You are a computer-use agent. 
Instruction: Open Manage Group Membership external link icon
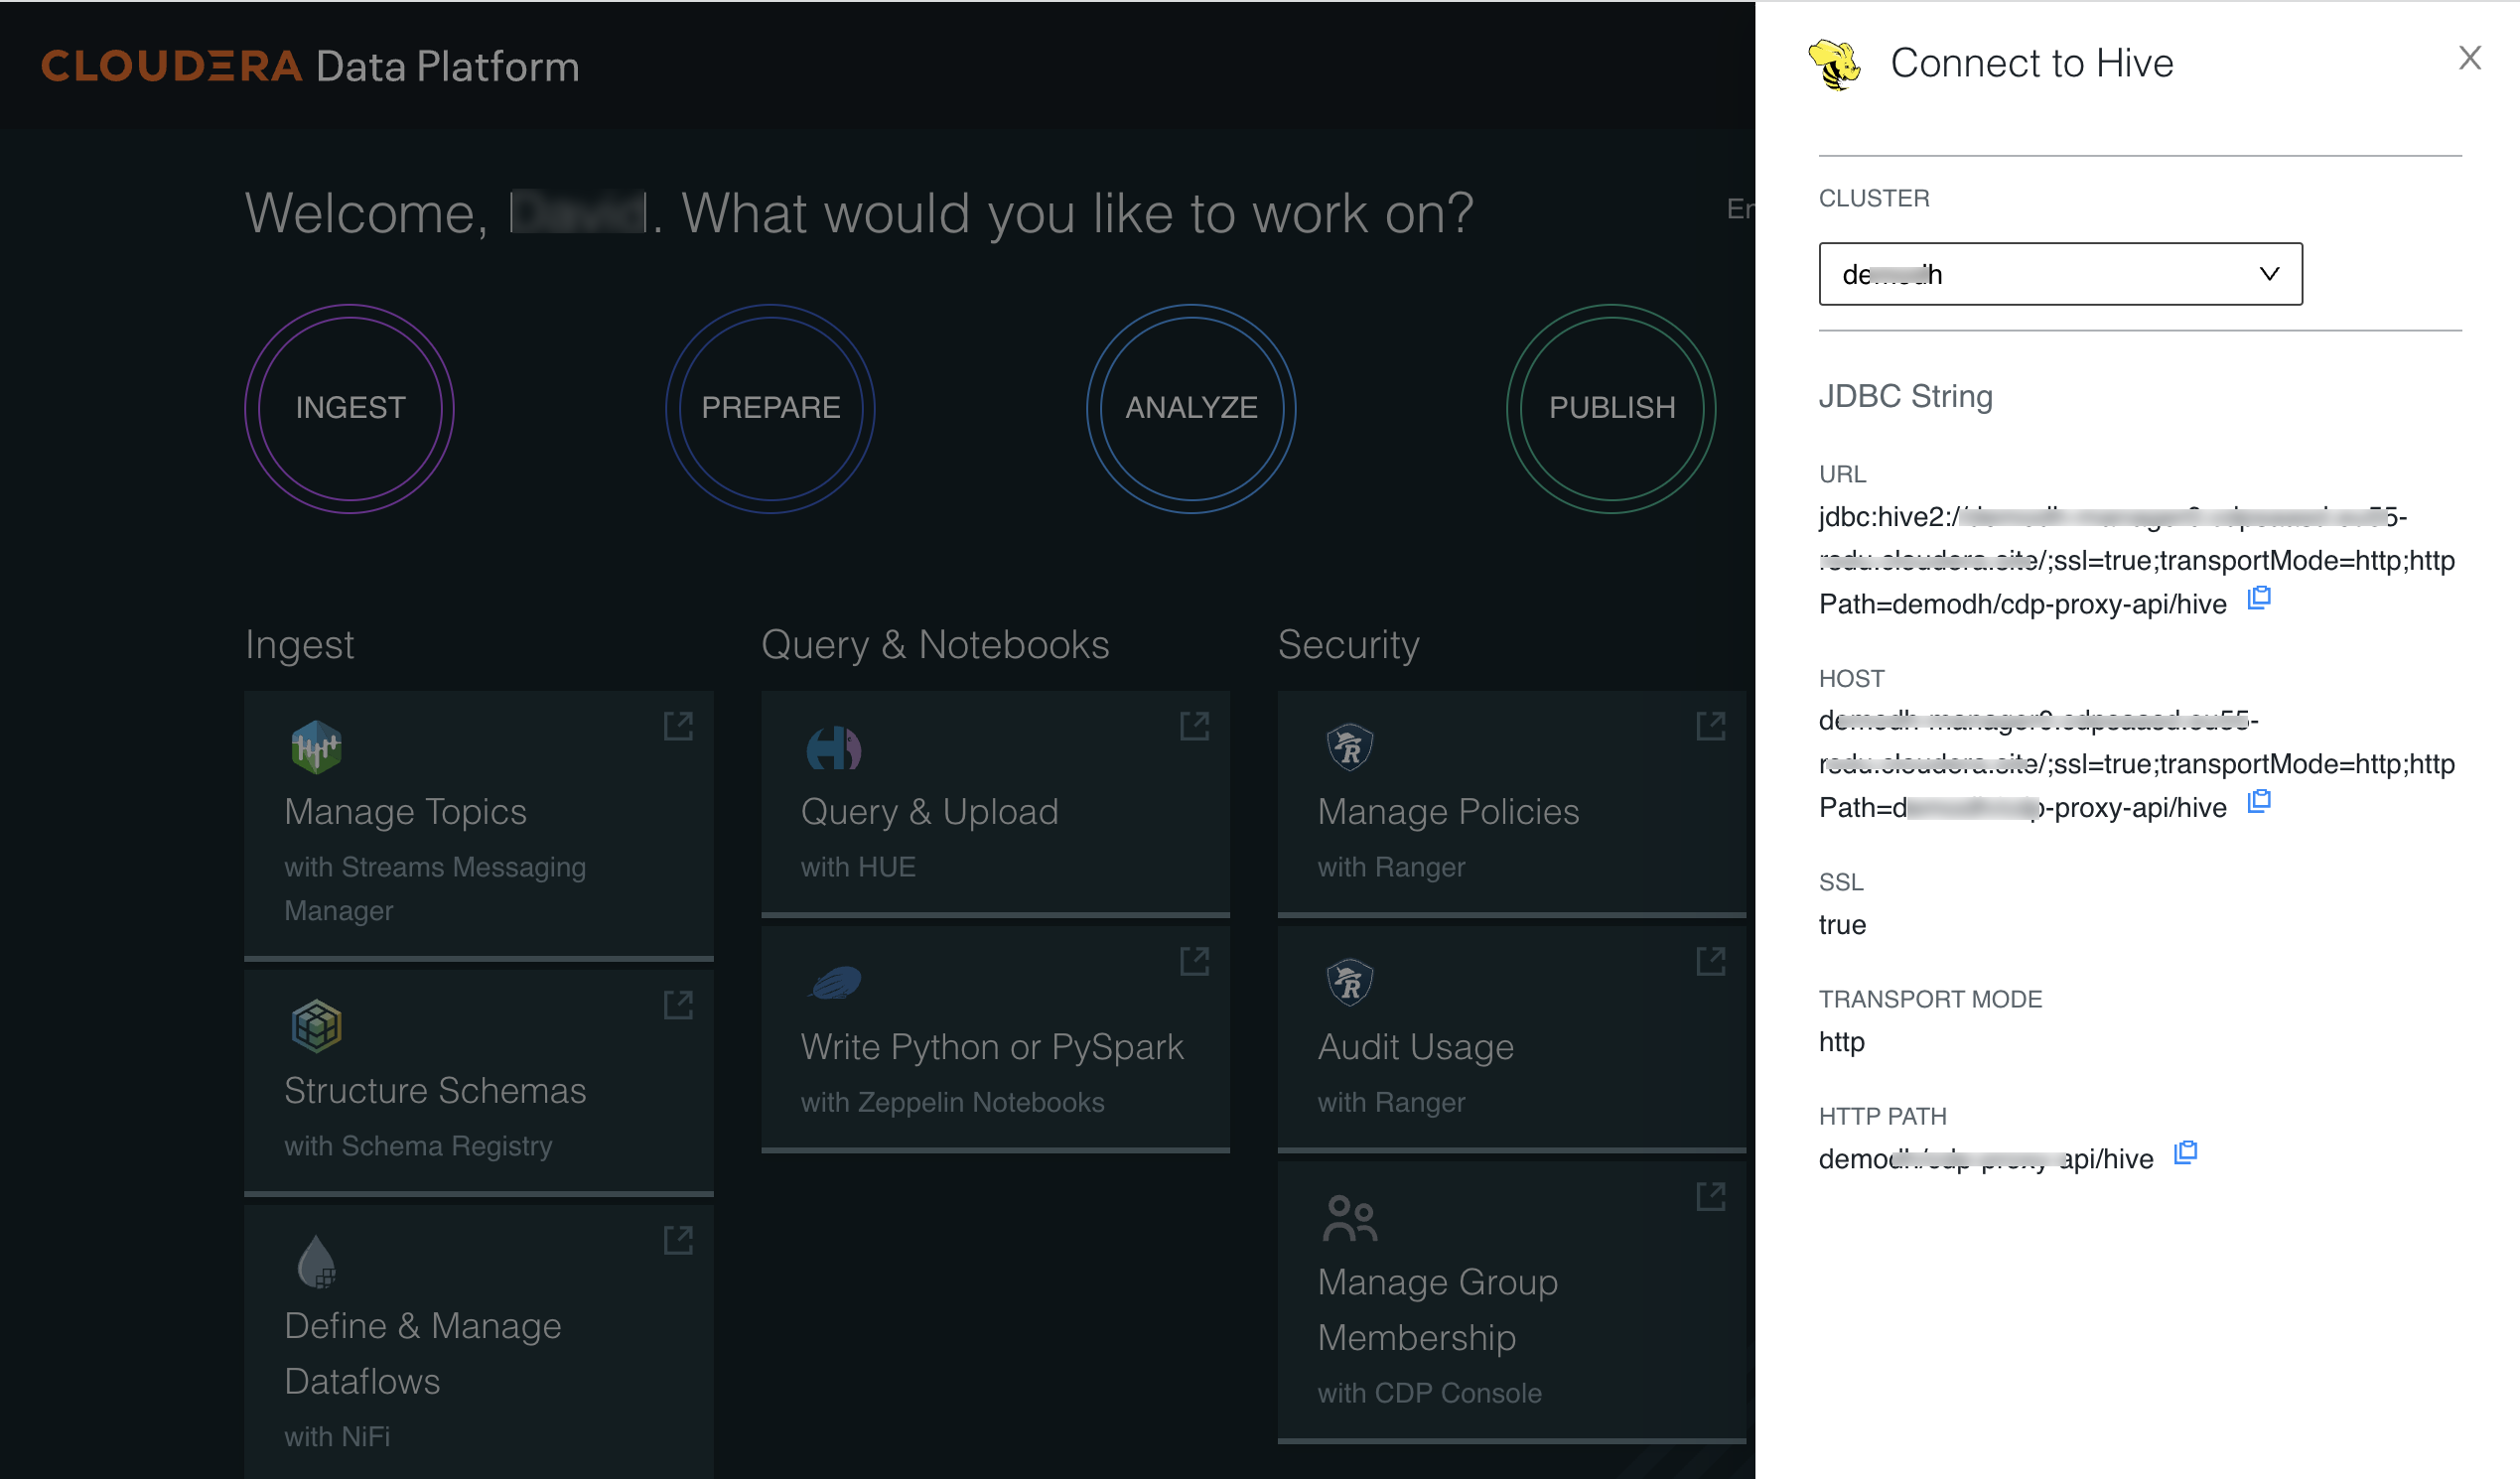(x=1710, y=1196)
